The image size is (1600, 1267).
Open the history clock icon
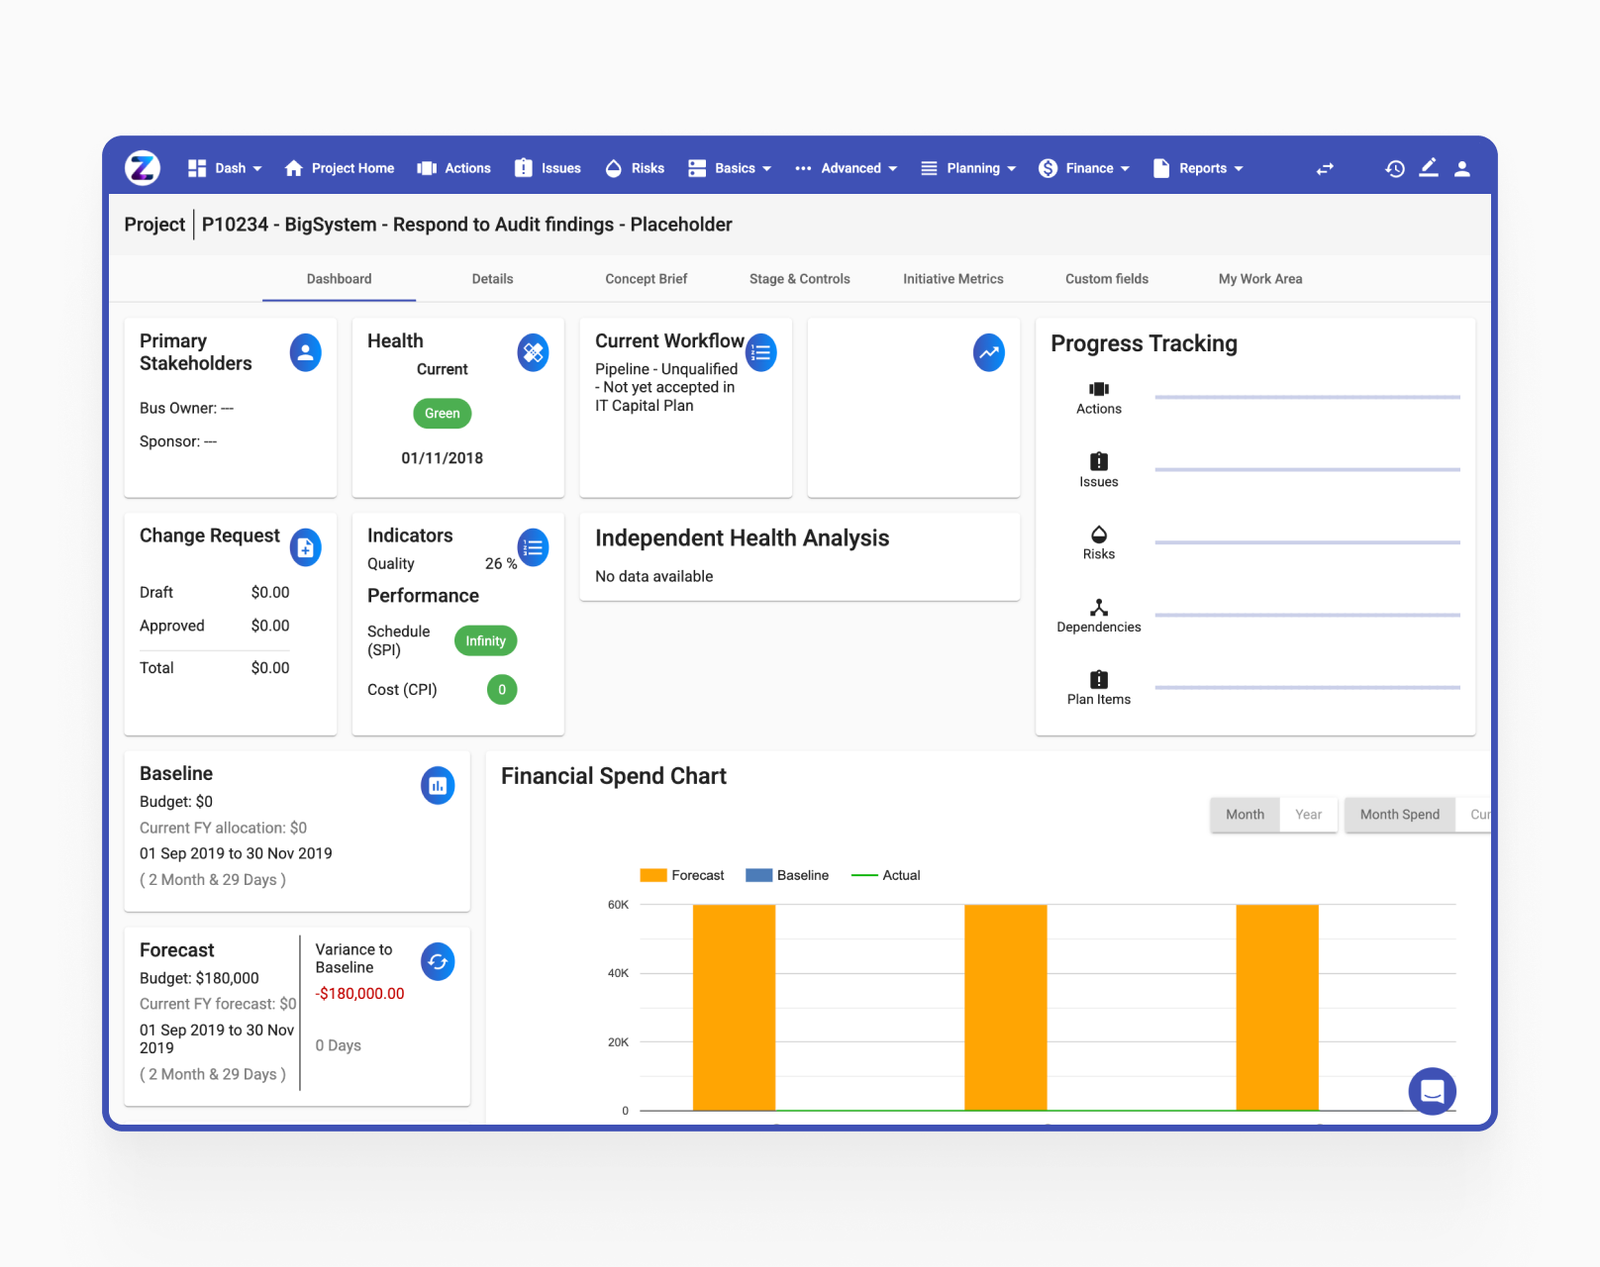pos(1394,169)
